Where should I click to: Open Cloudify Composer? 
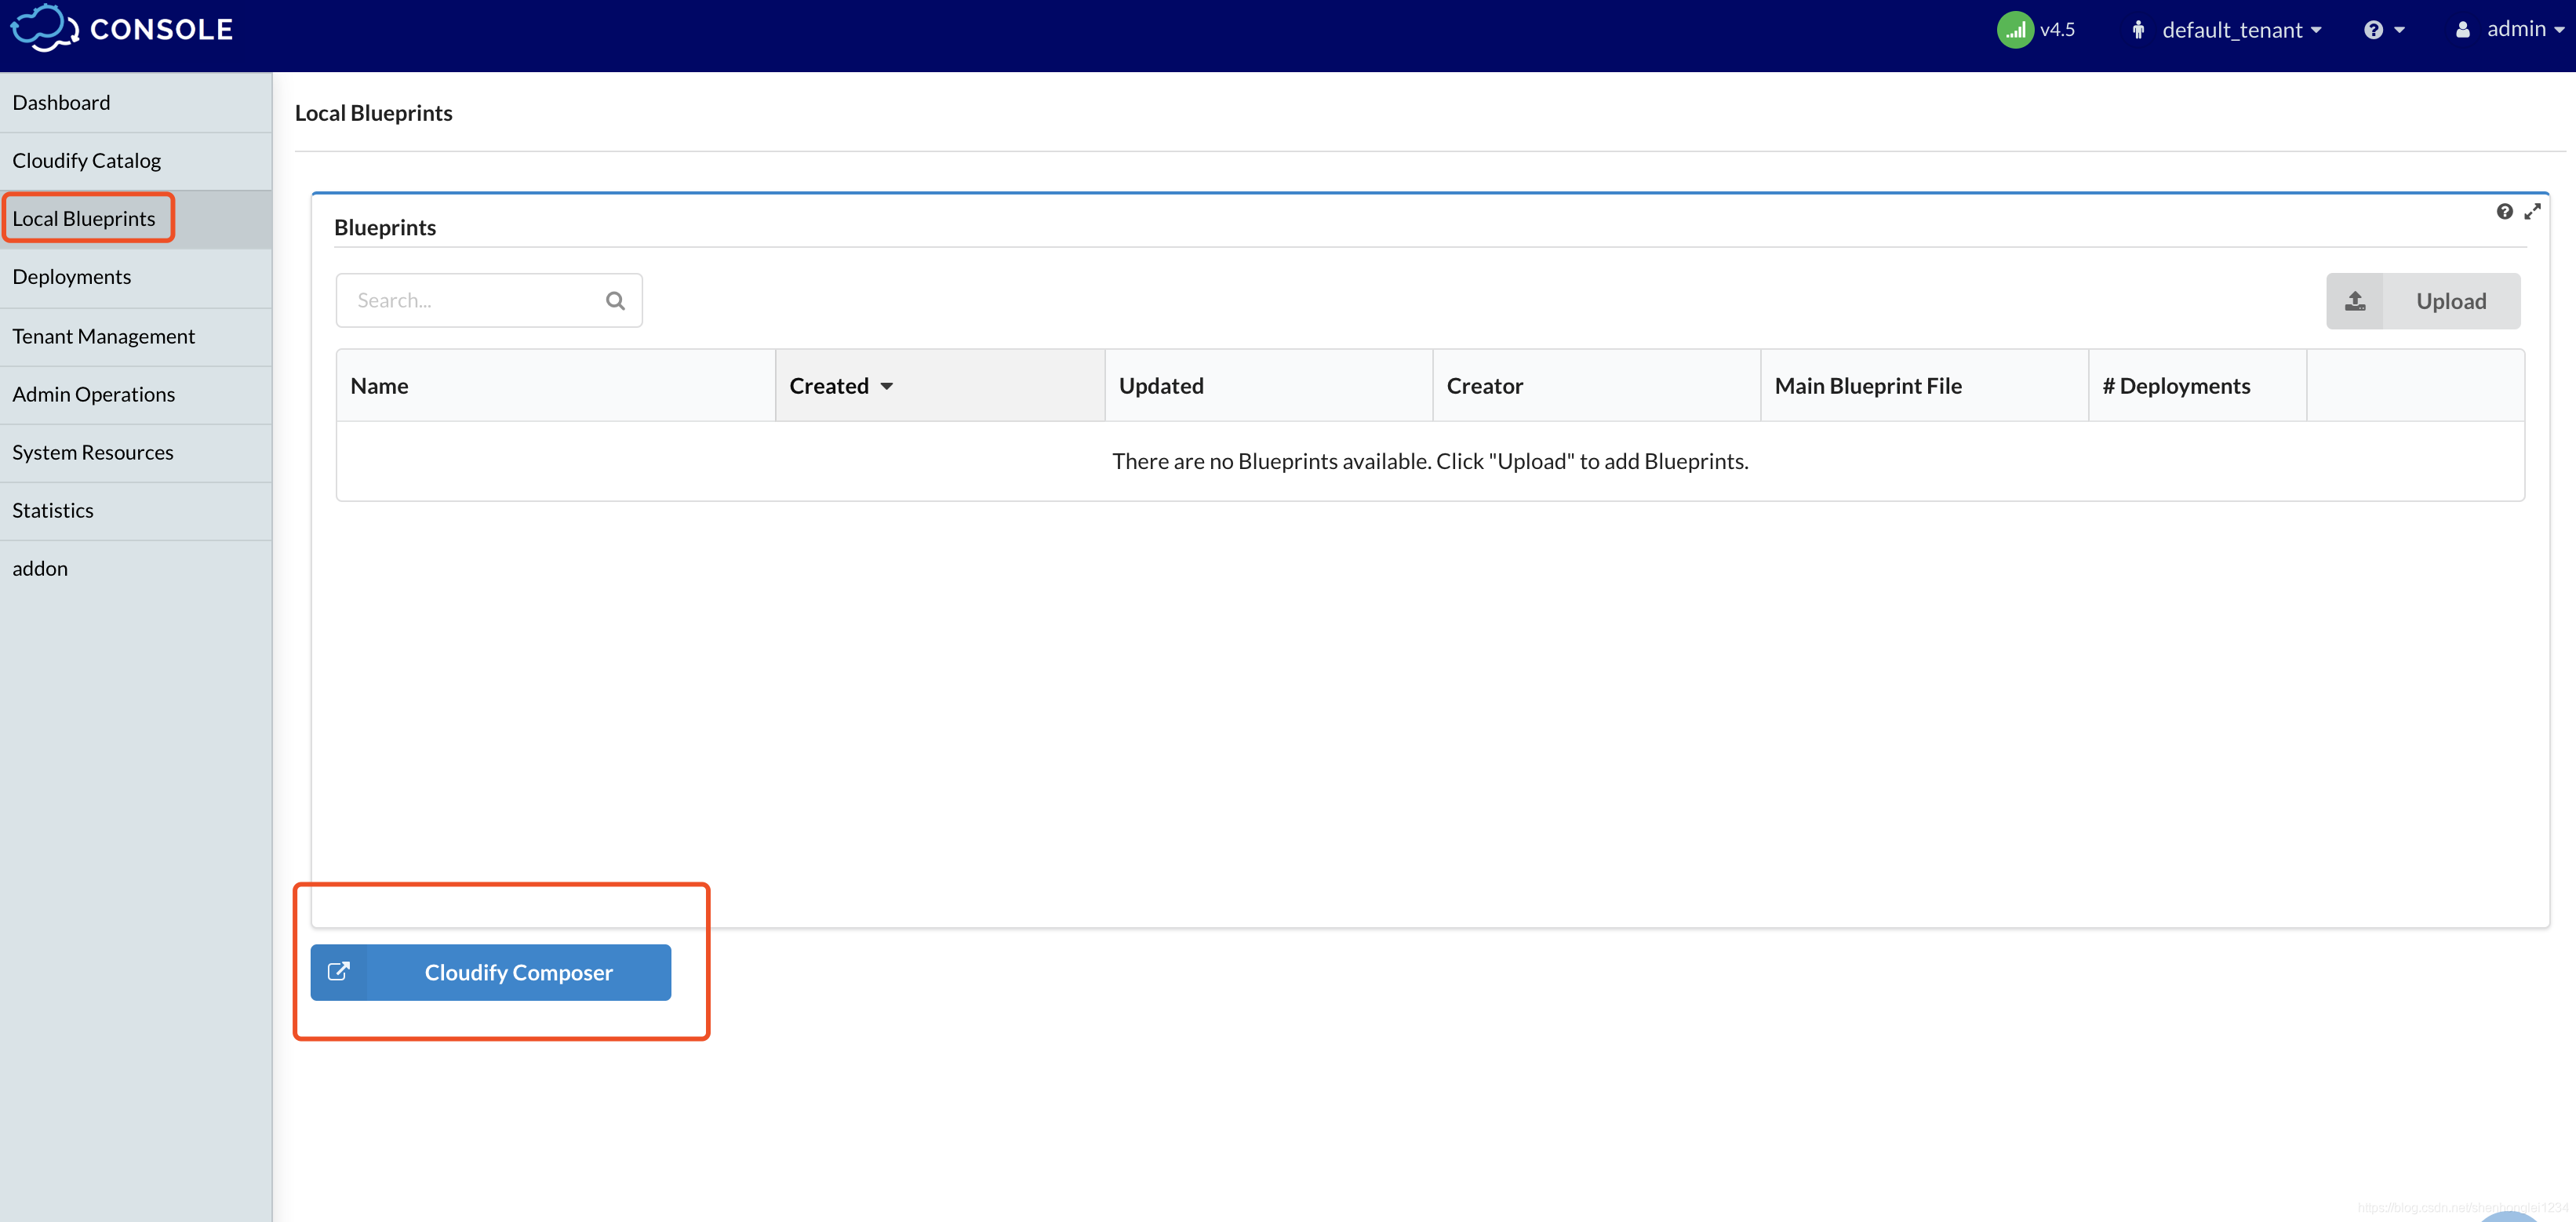491,972
